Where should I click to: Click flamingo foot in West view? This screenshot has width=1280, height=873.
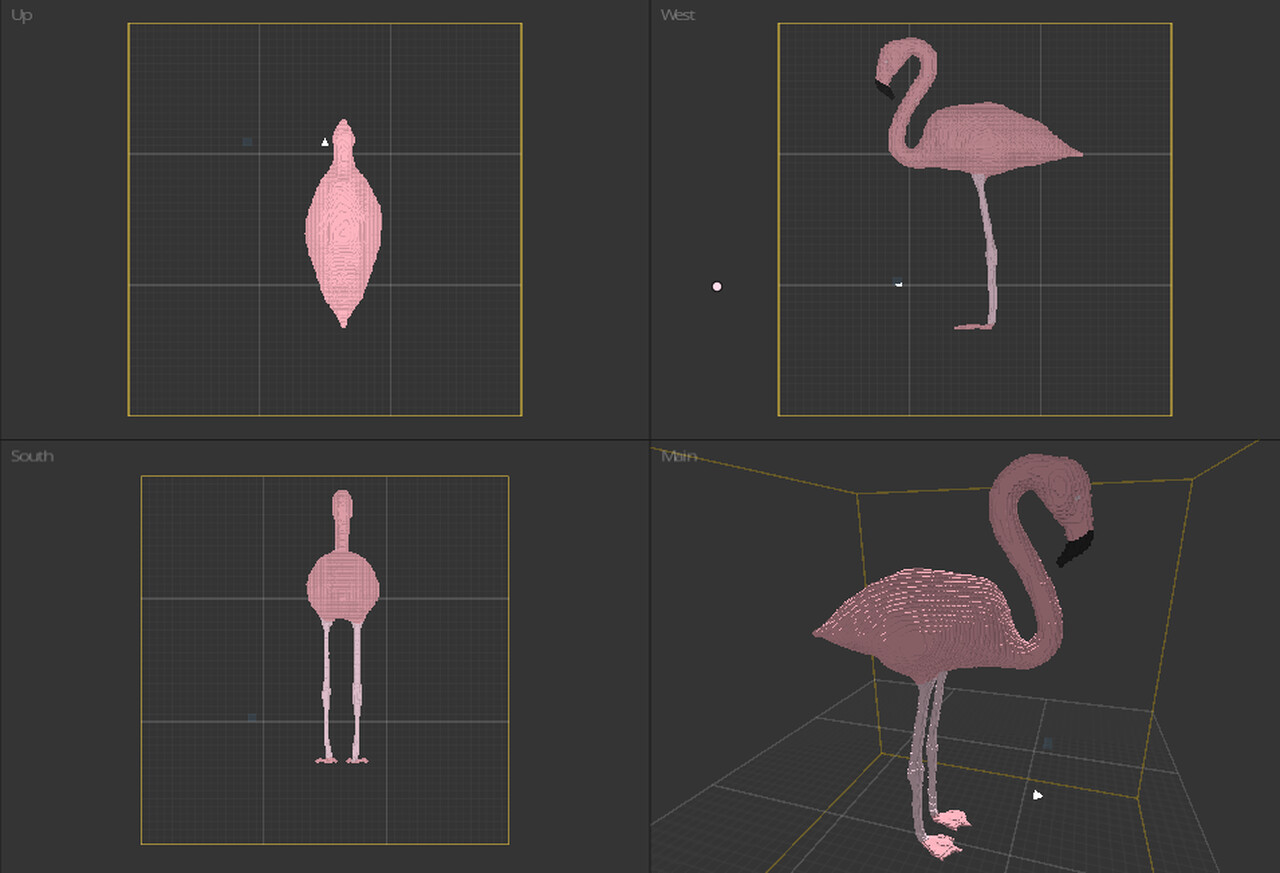[x=972, y=326]
